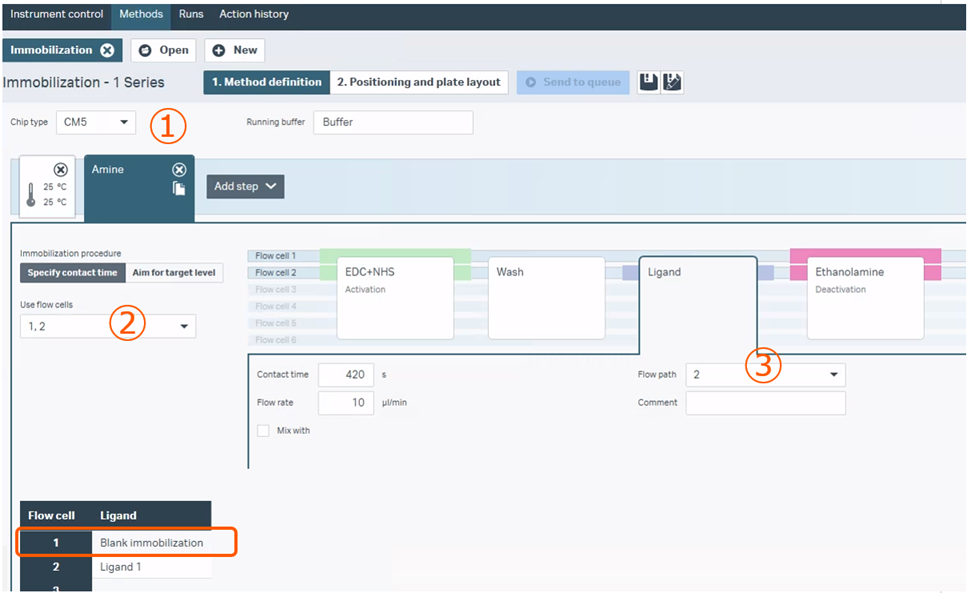Duplicate the Amine step with copy icon
The image size is (969, 597).
coord(179,188)
